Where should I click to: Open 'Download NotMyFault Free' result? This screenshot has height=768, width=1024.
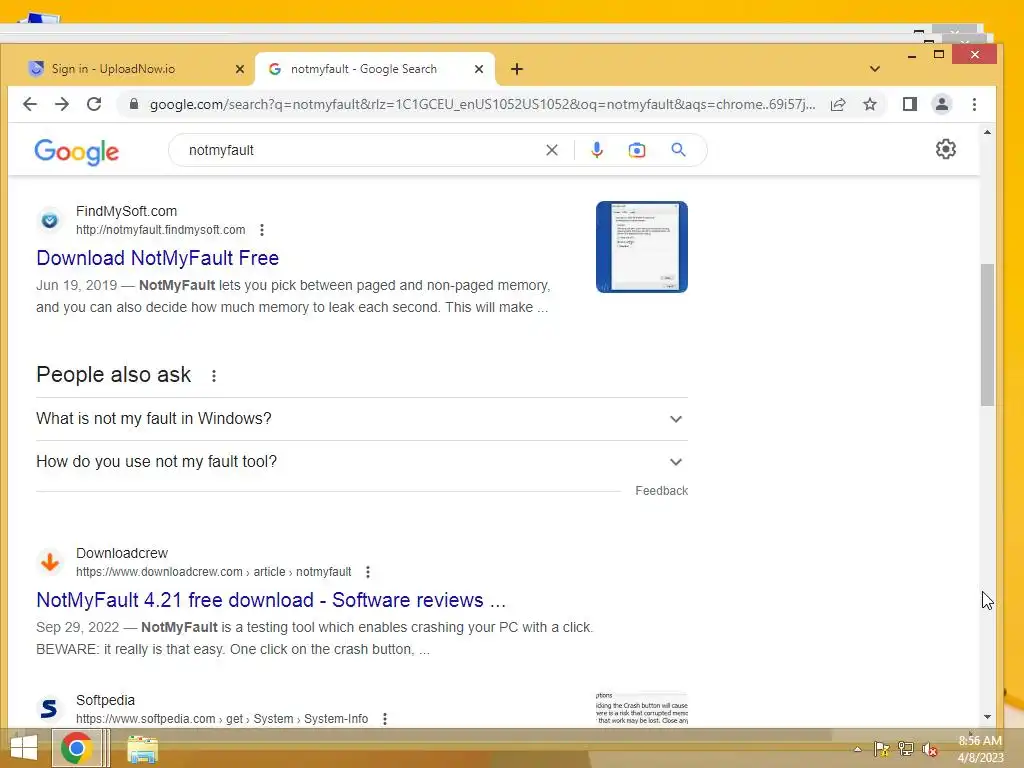[157, 258]
